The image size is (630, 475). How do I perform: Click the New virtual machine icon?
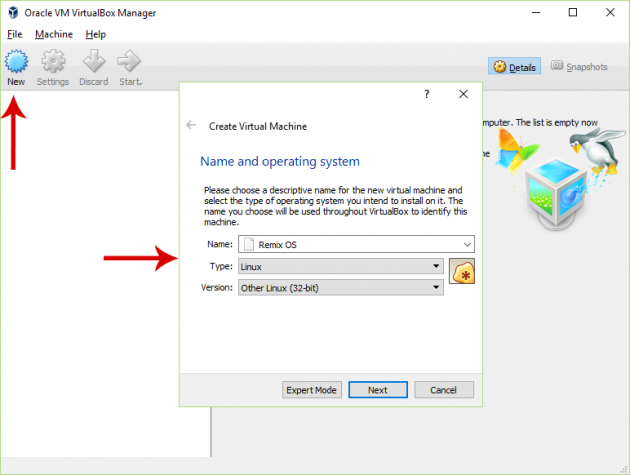click(16, 62)
